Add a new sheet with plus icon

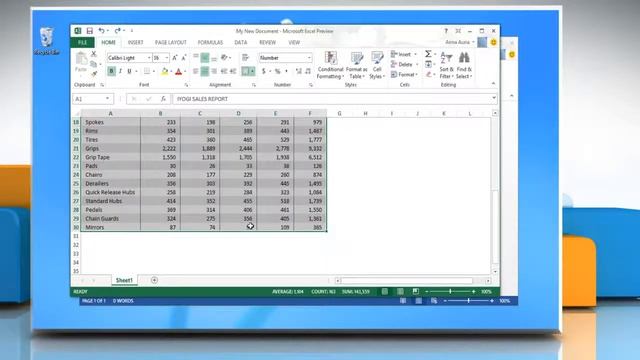point(154,280)
